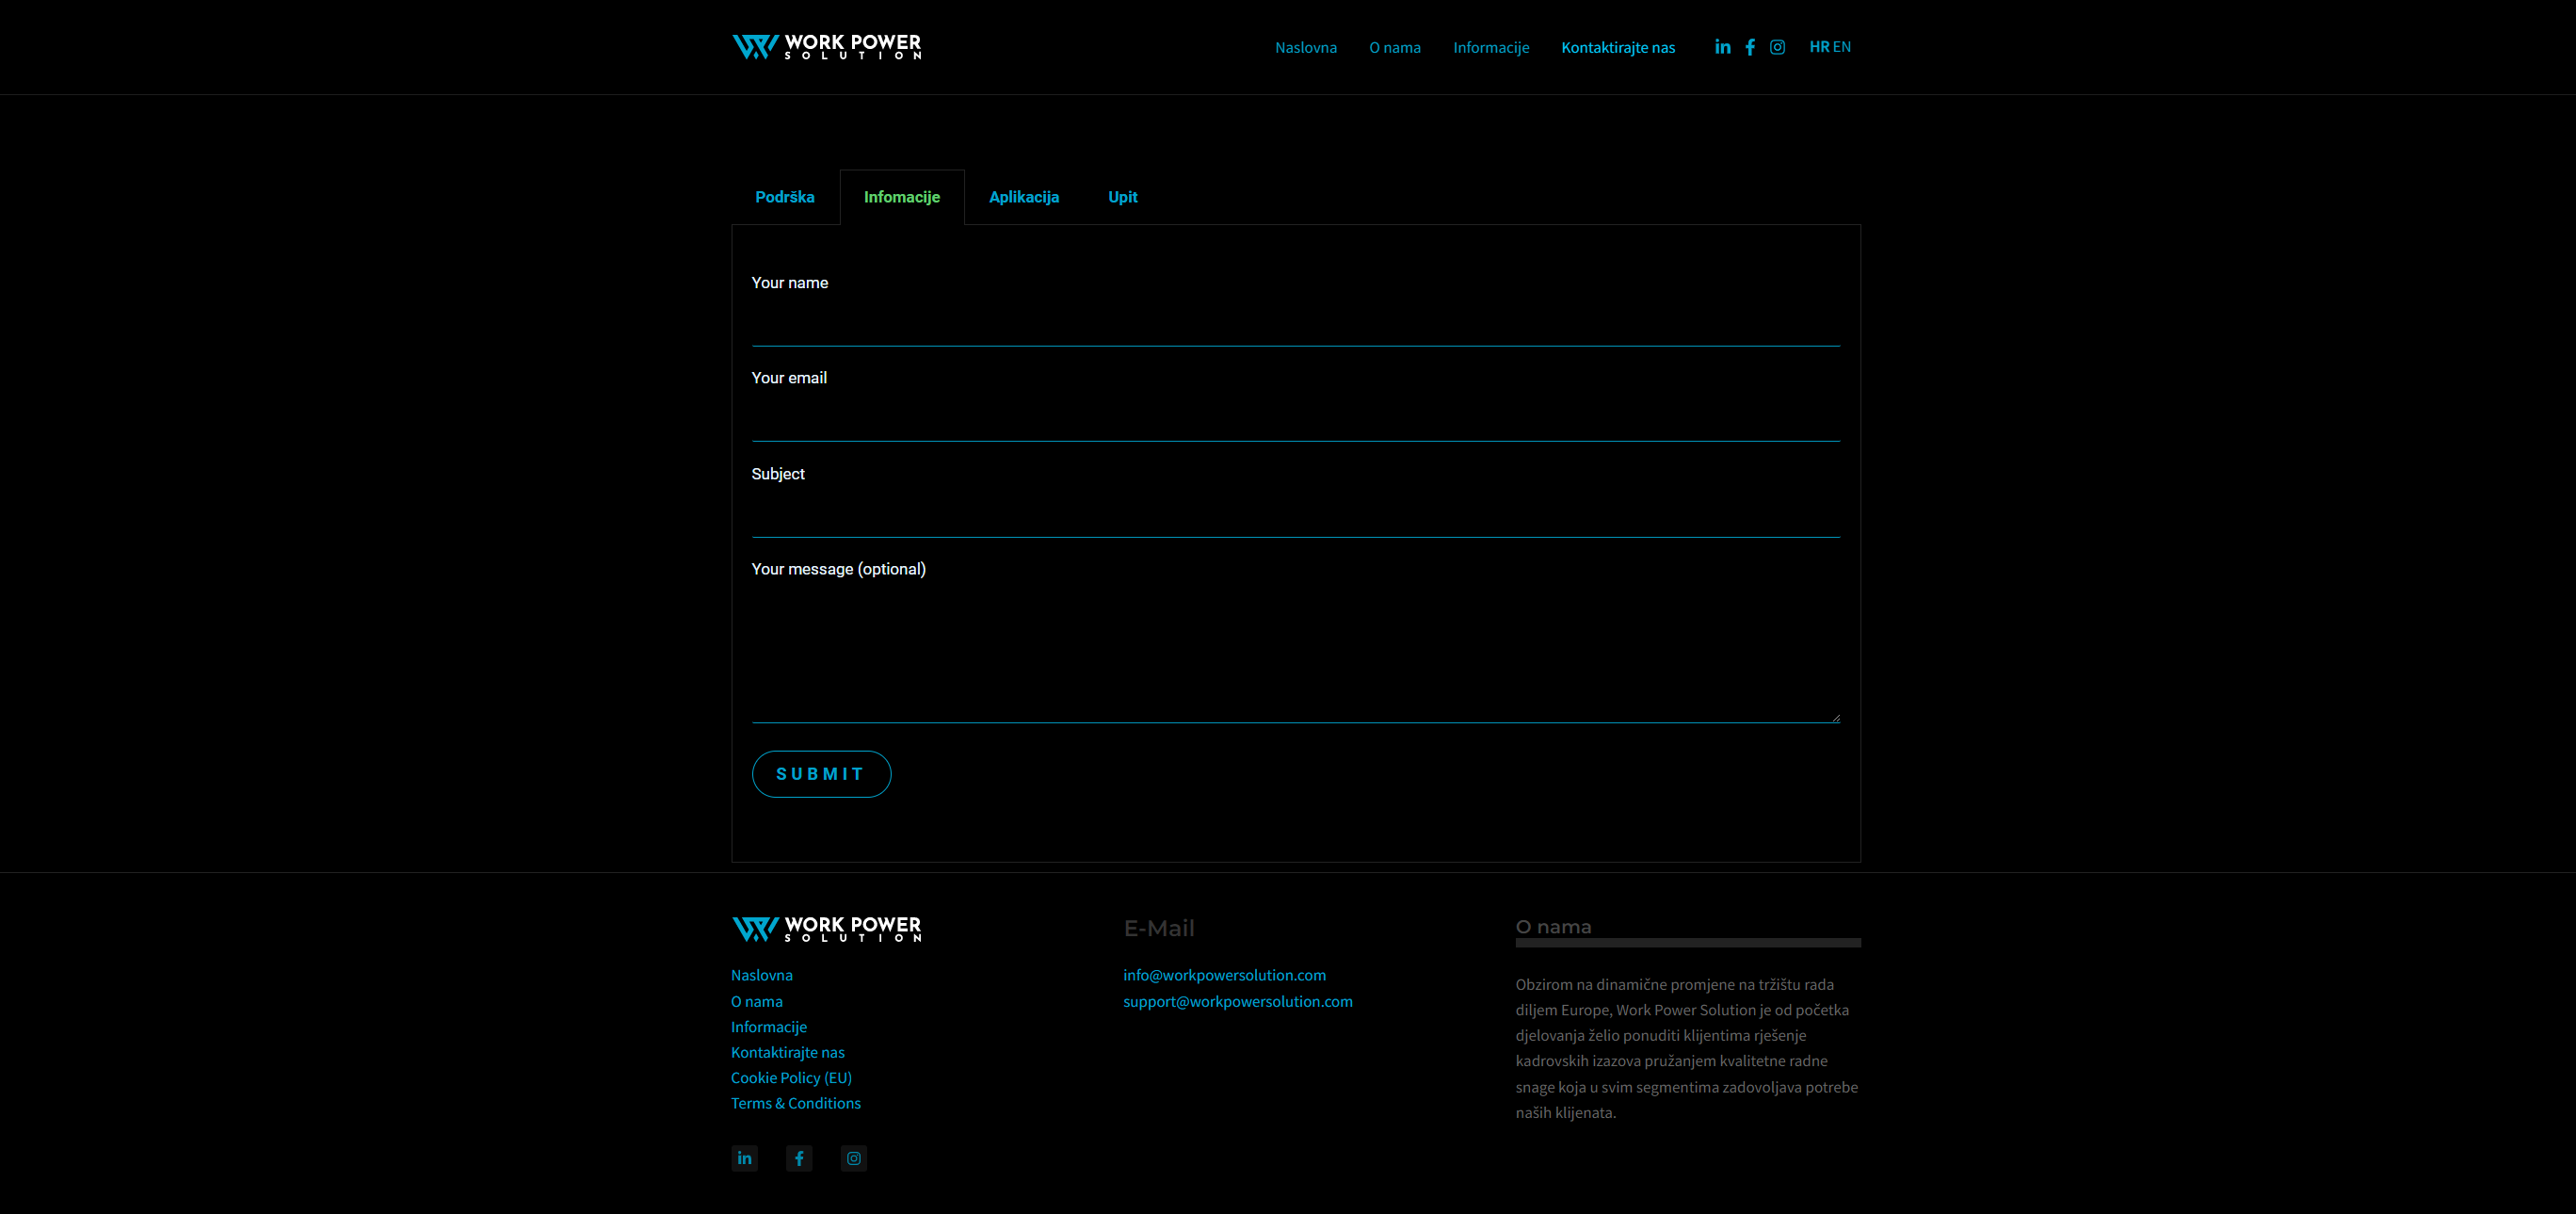The width and height of the screenshot is (2576, 1214).
Task: Click the LinkedIn icon in header
Action: tap(1722, 47)
